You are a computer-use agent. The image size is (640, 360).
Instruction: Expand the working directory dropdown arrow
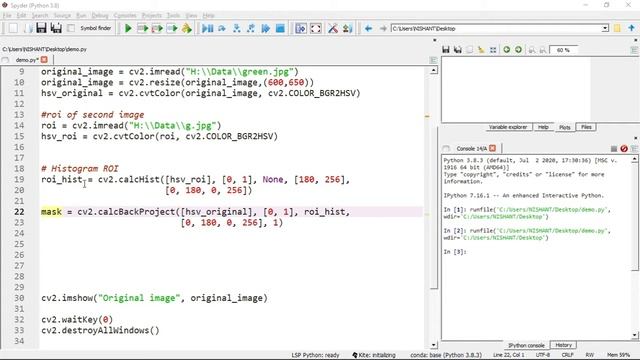[605, 28]
